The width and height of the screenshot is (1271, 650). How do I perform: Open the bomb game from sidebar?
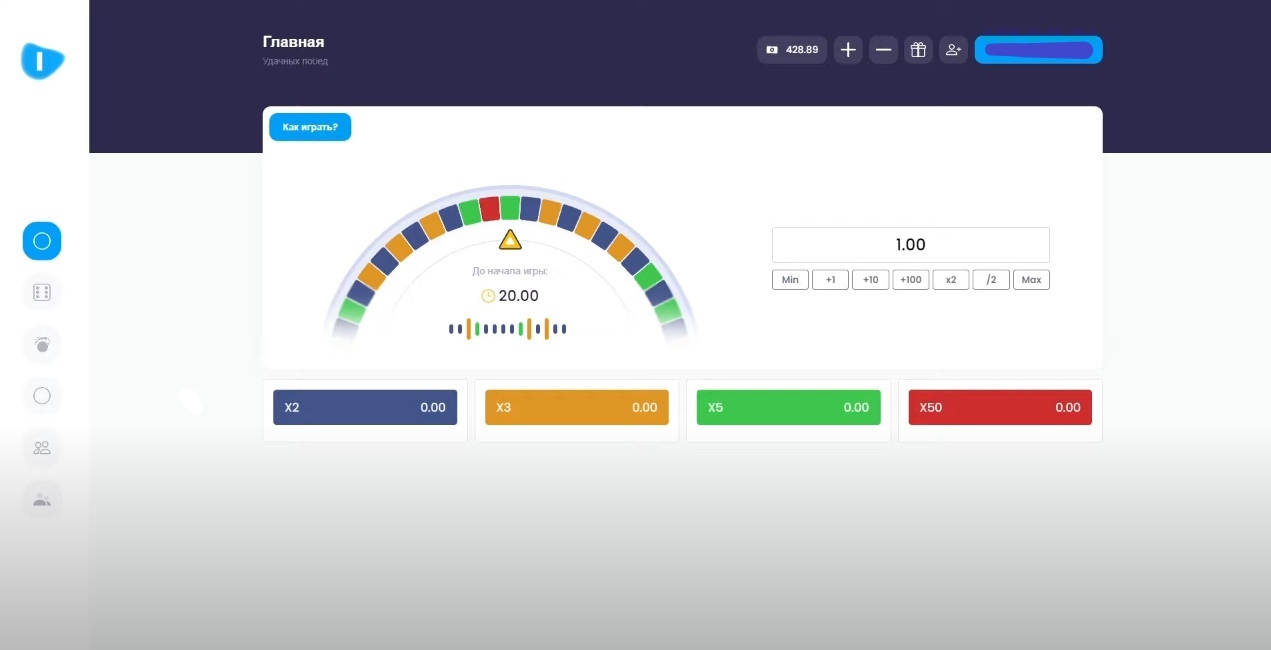click(42, 344)
